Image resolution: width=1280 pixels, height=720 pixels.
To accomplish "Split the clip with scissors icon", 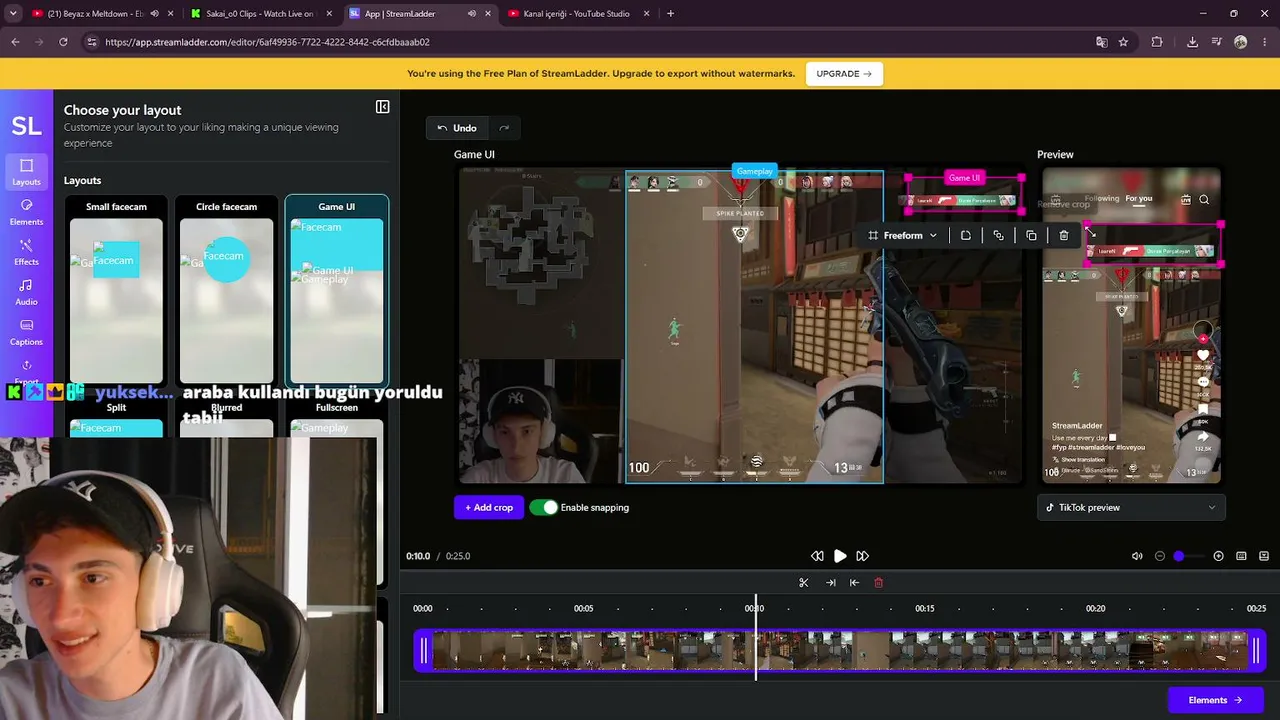I will (x=804, y=583).
